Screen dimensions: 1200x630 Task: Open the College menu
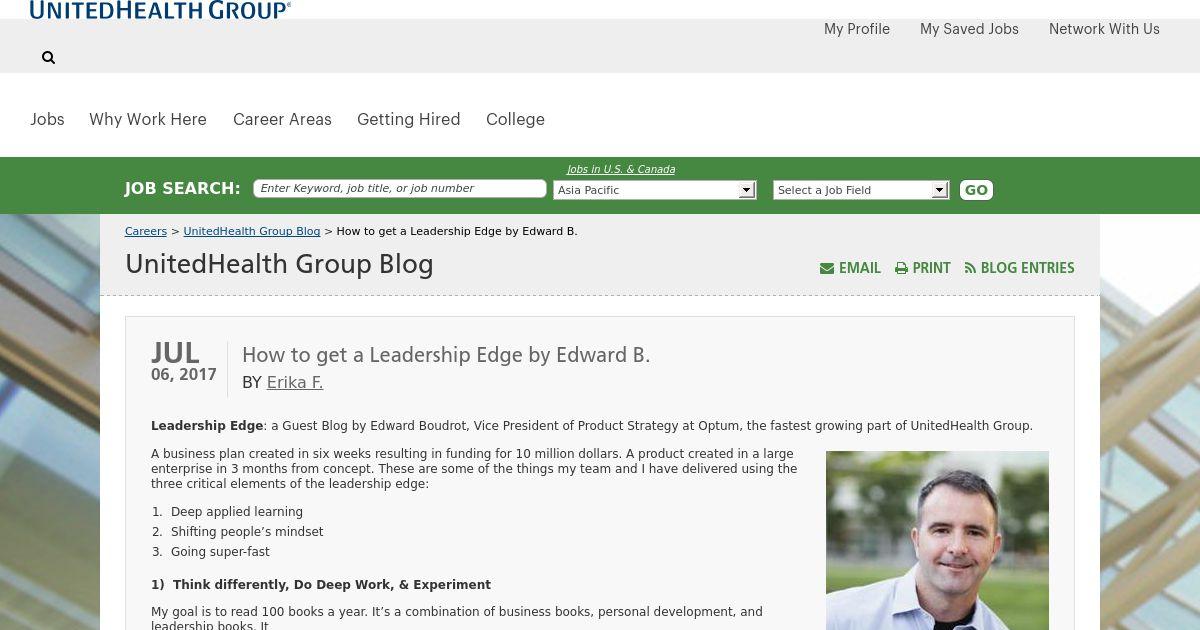tap(515, 119)
